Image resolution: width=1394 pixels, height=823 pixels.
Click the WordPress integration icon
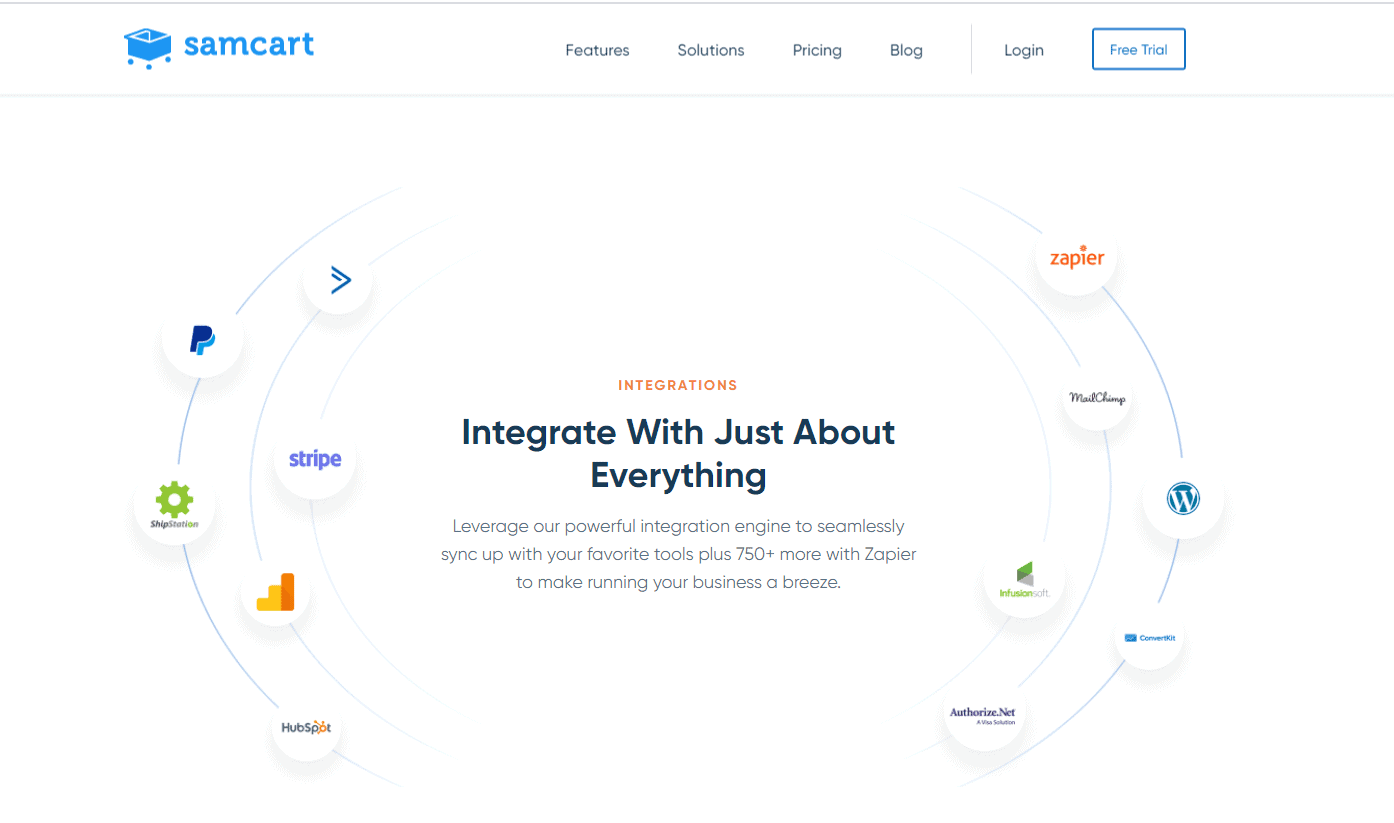pyautogui.click(x=1183, y=498)
